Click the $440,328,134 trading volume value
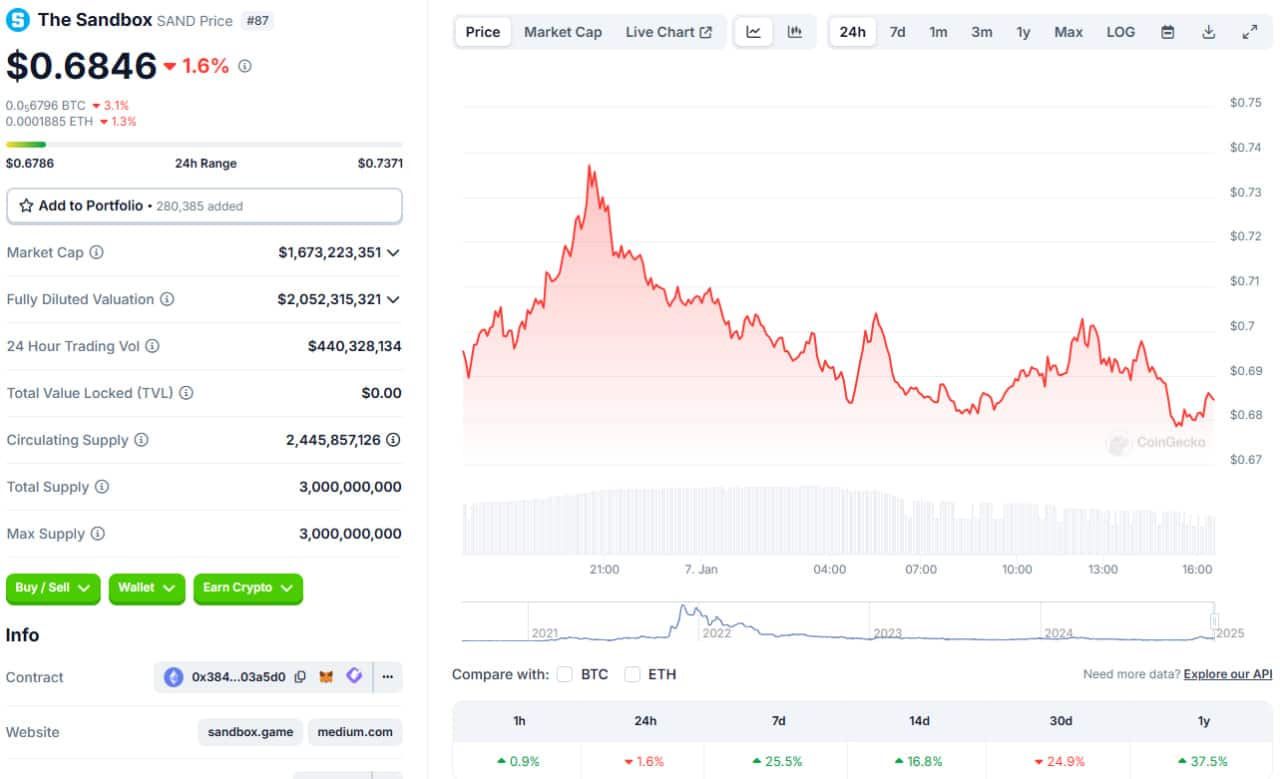Image resolution: width=1280 pixels, height=779 pixels. click(355, 346)
